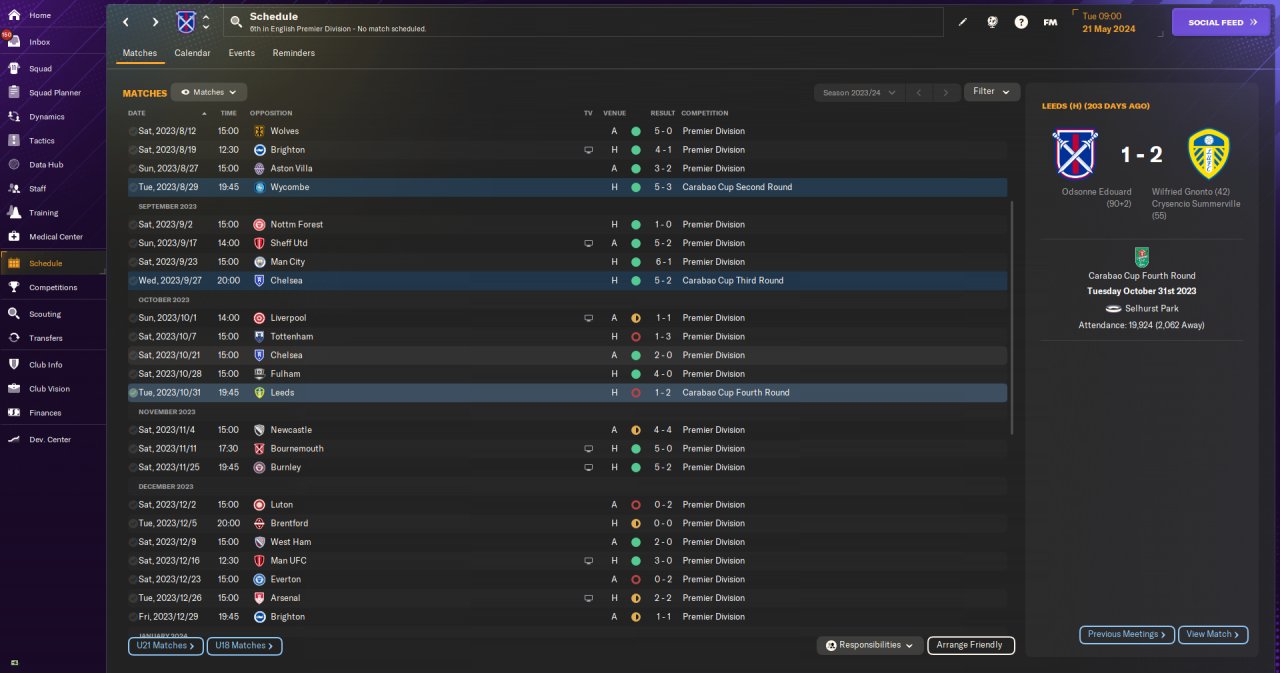Viewport: 1280px width, 673px height.
Task: Toggle selection circle for Everton match
Action: tap(133, 580)
